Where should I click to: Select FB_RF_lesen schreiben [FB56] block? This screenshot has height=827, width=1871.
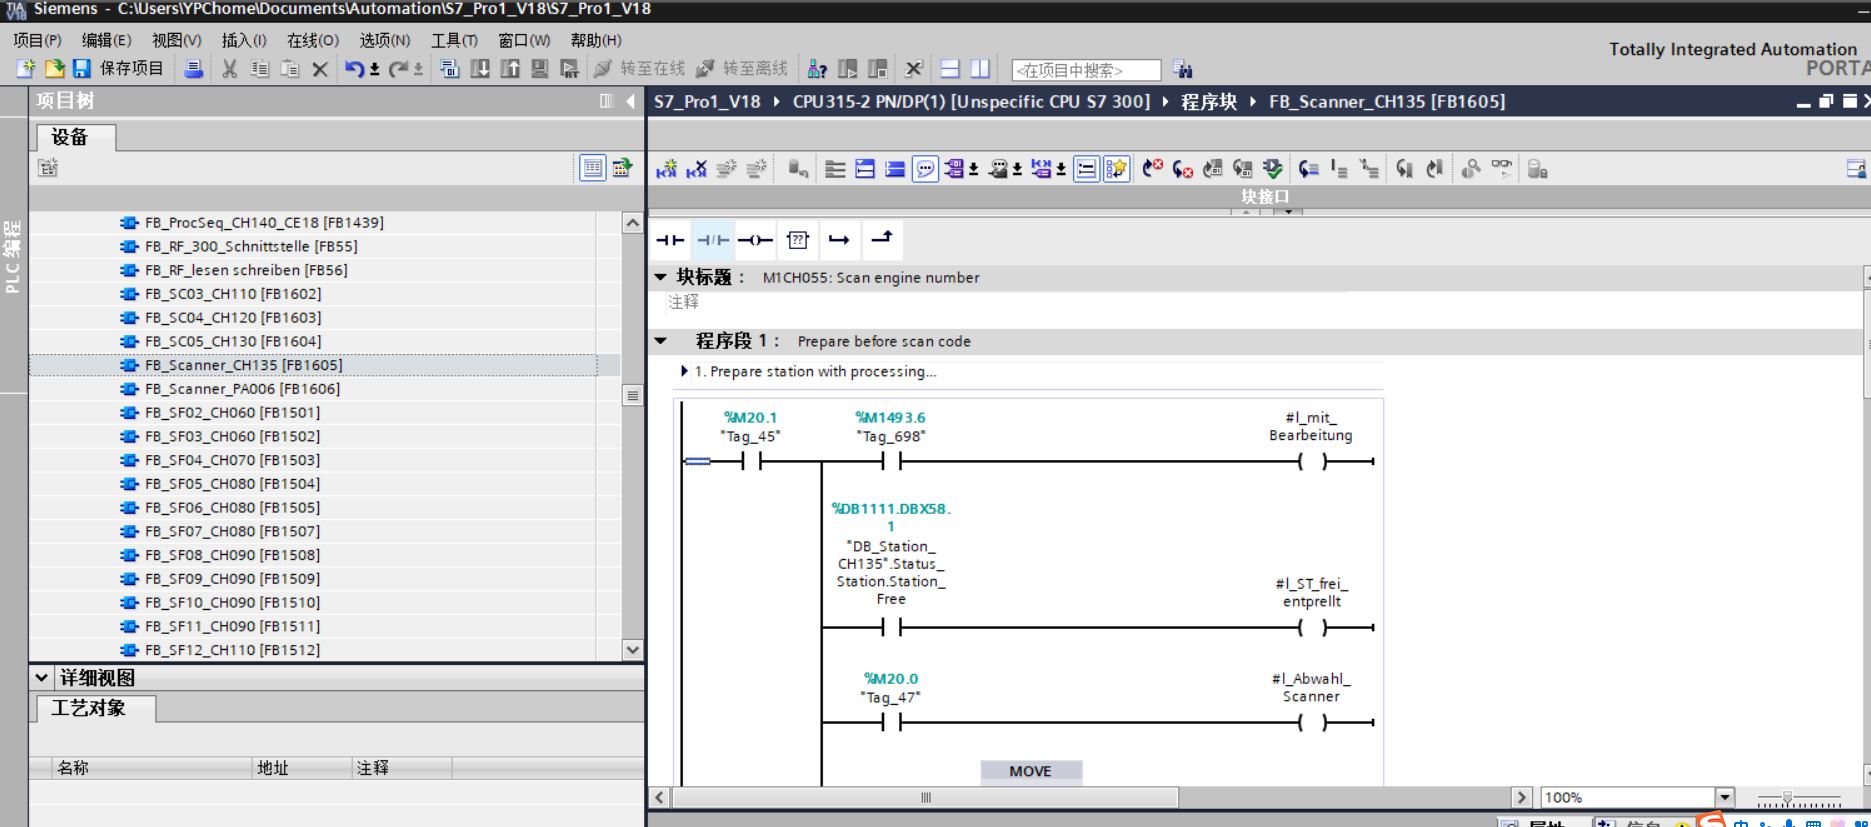246,270
